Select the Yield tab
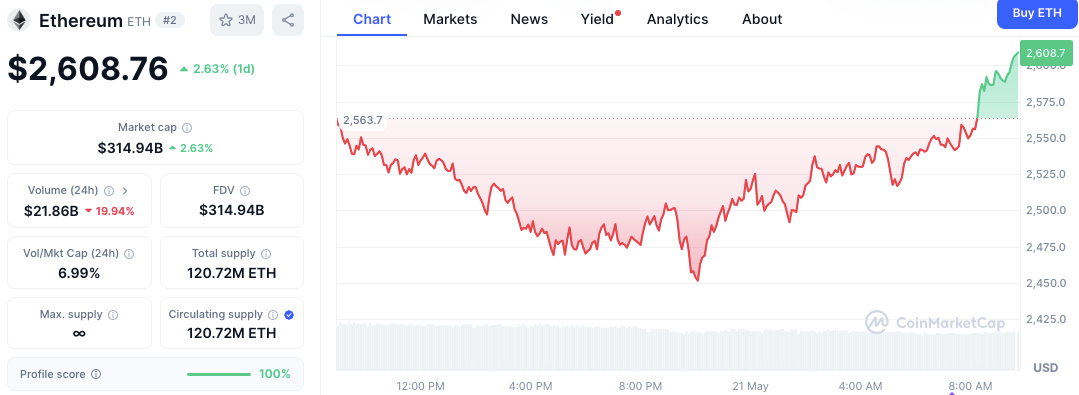 click(x=597, y=19)
